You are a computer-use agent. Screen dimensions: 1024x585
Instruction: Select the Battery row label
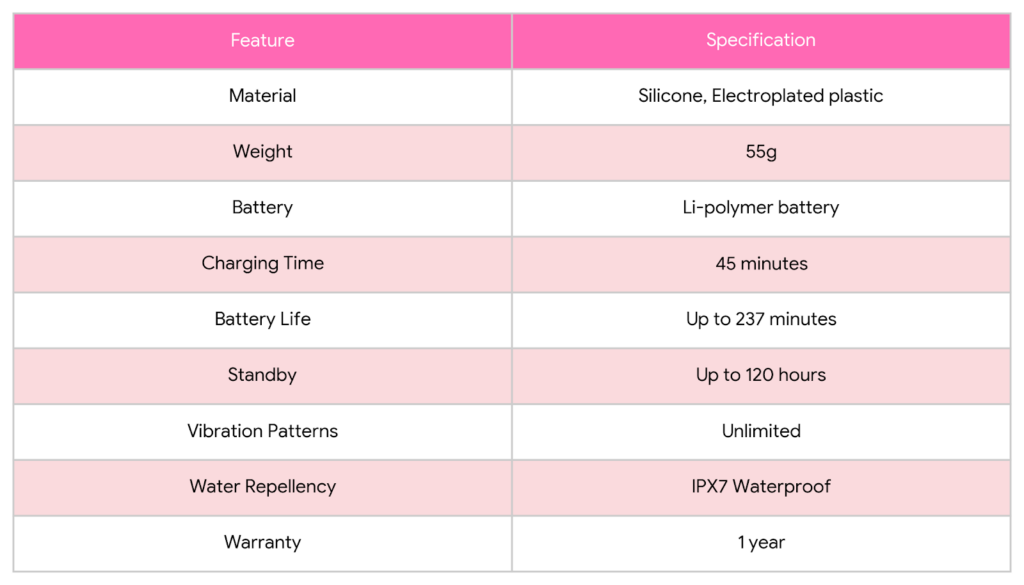tap(262, 208)
